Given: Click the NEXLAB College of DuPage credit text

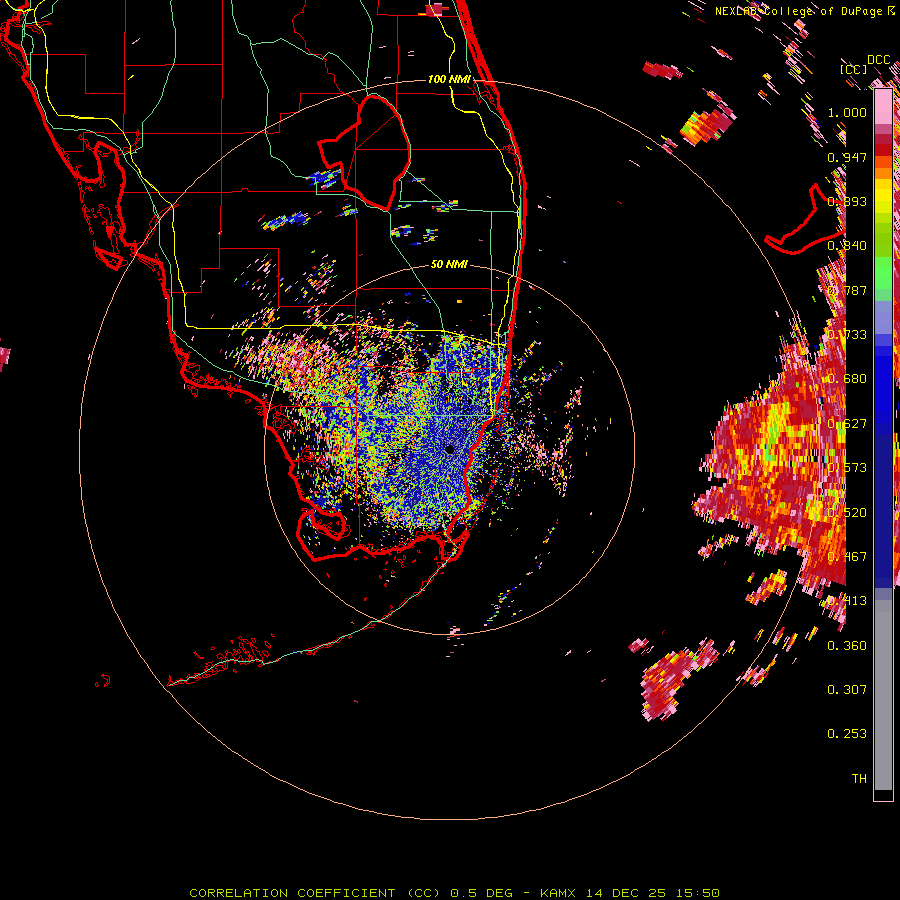Looking at the screenshot, I should click(805, 11).
